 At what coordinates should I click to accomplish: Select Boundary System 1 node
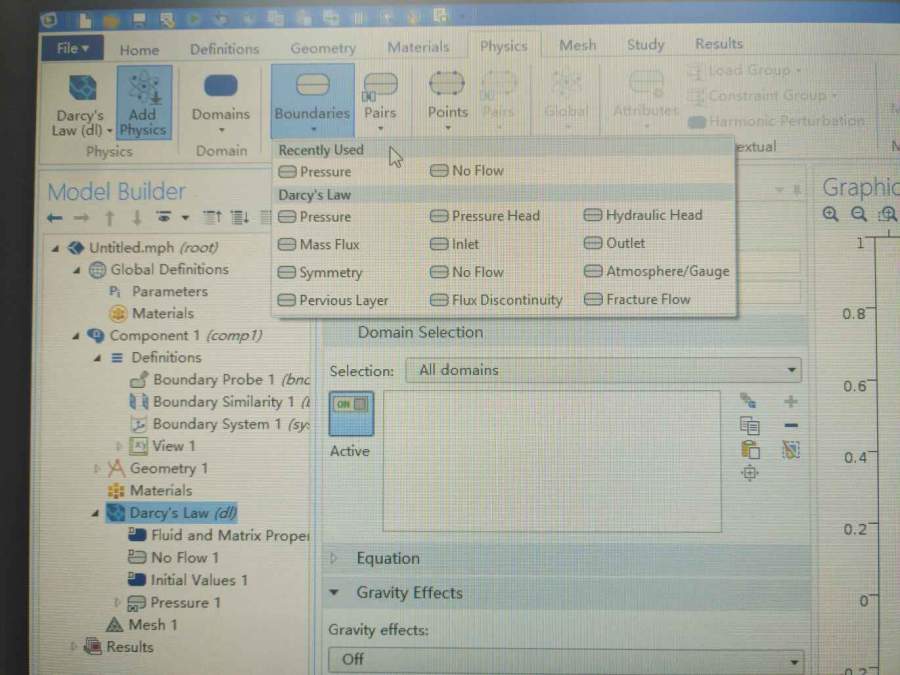[220, 424]
